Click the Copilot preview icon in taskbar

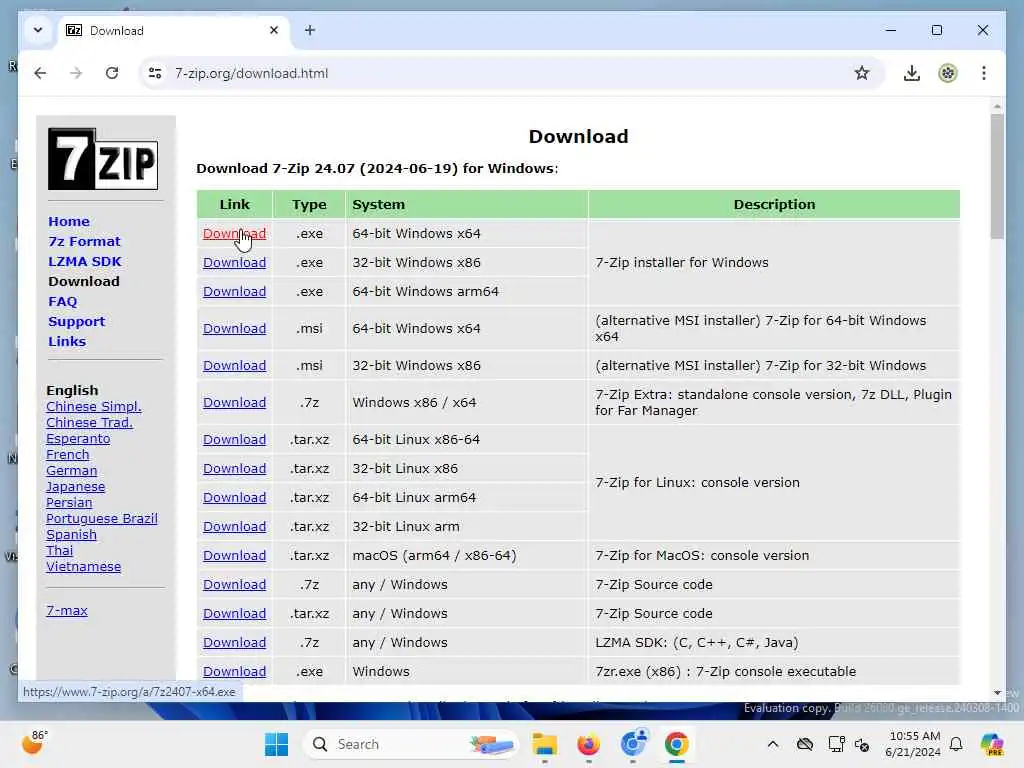click(992, 744)
